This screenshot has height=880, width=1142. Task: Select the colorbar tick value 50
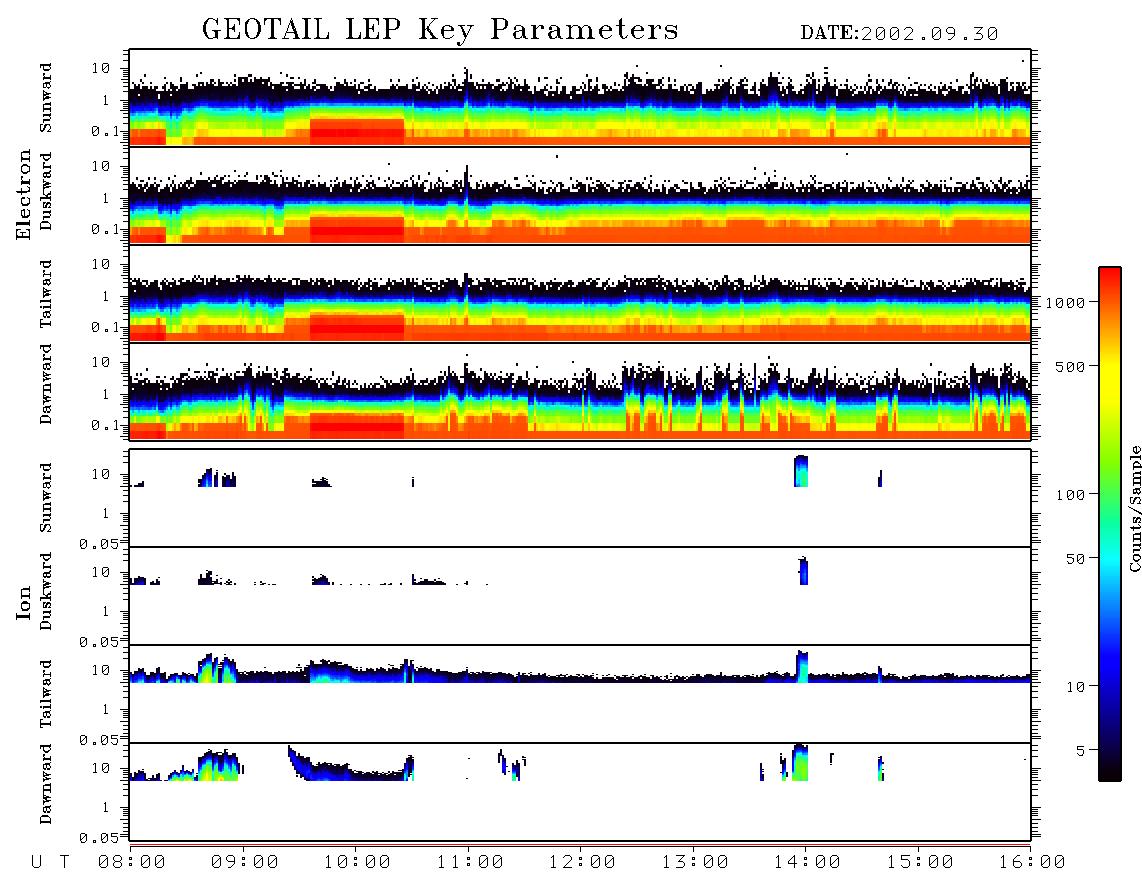1076,559
